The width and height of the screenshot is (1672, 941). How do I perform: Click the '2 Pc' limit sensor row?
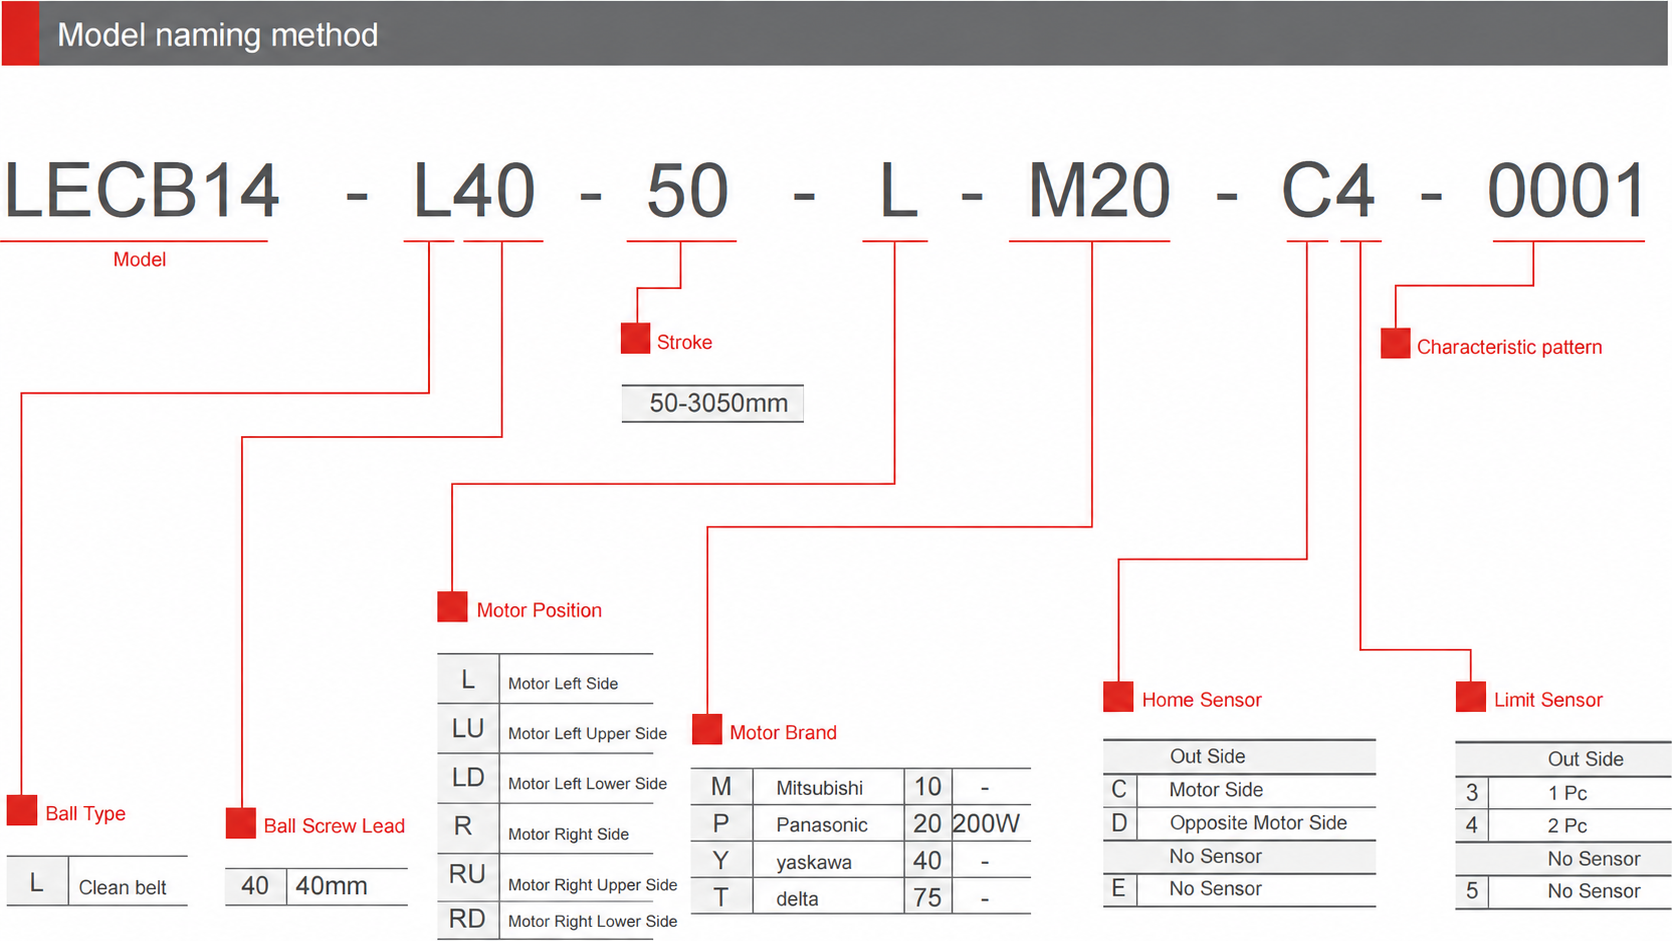pos(1563,826)
